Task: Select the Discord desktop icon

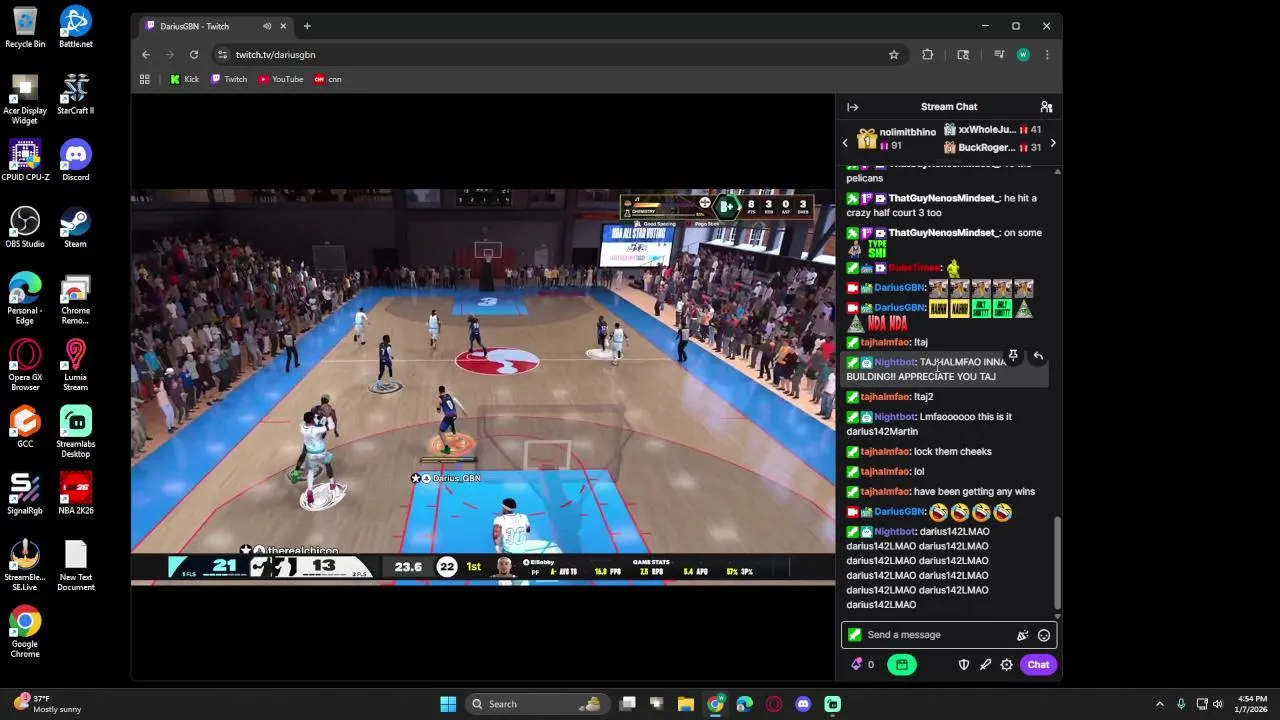Action: 76,160
